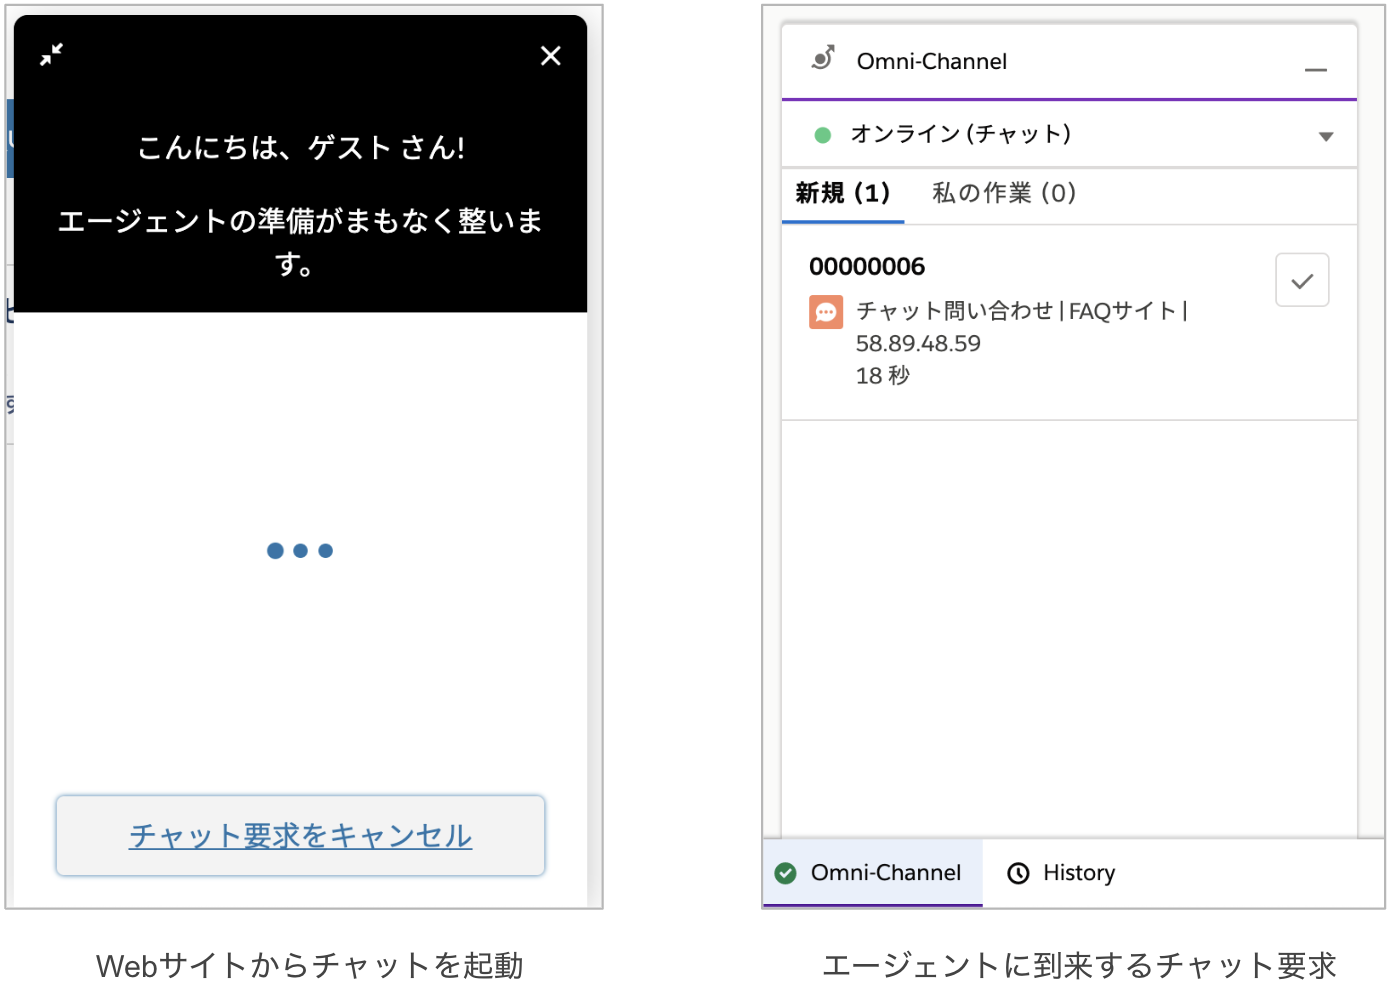Click the History clock icon
The width and height of the screenshot is (1396, 990).
click(1018, 874)
